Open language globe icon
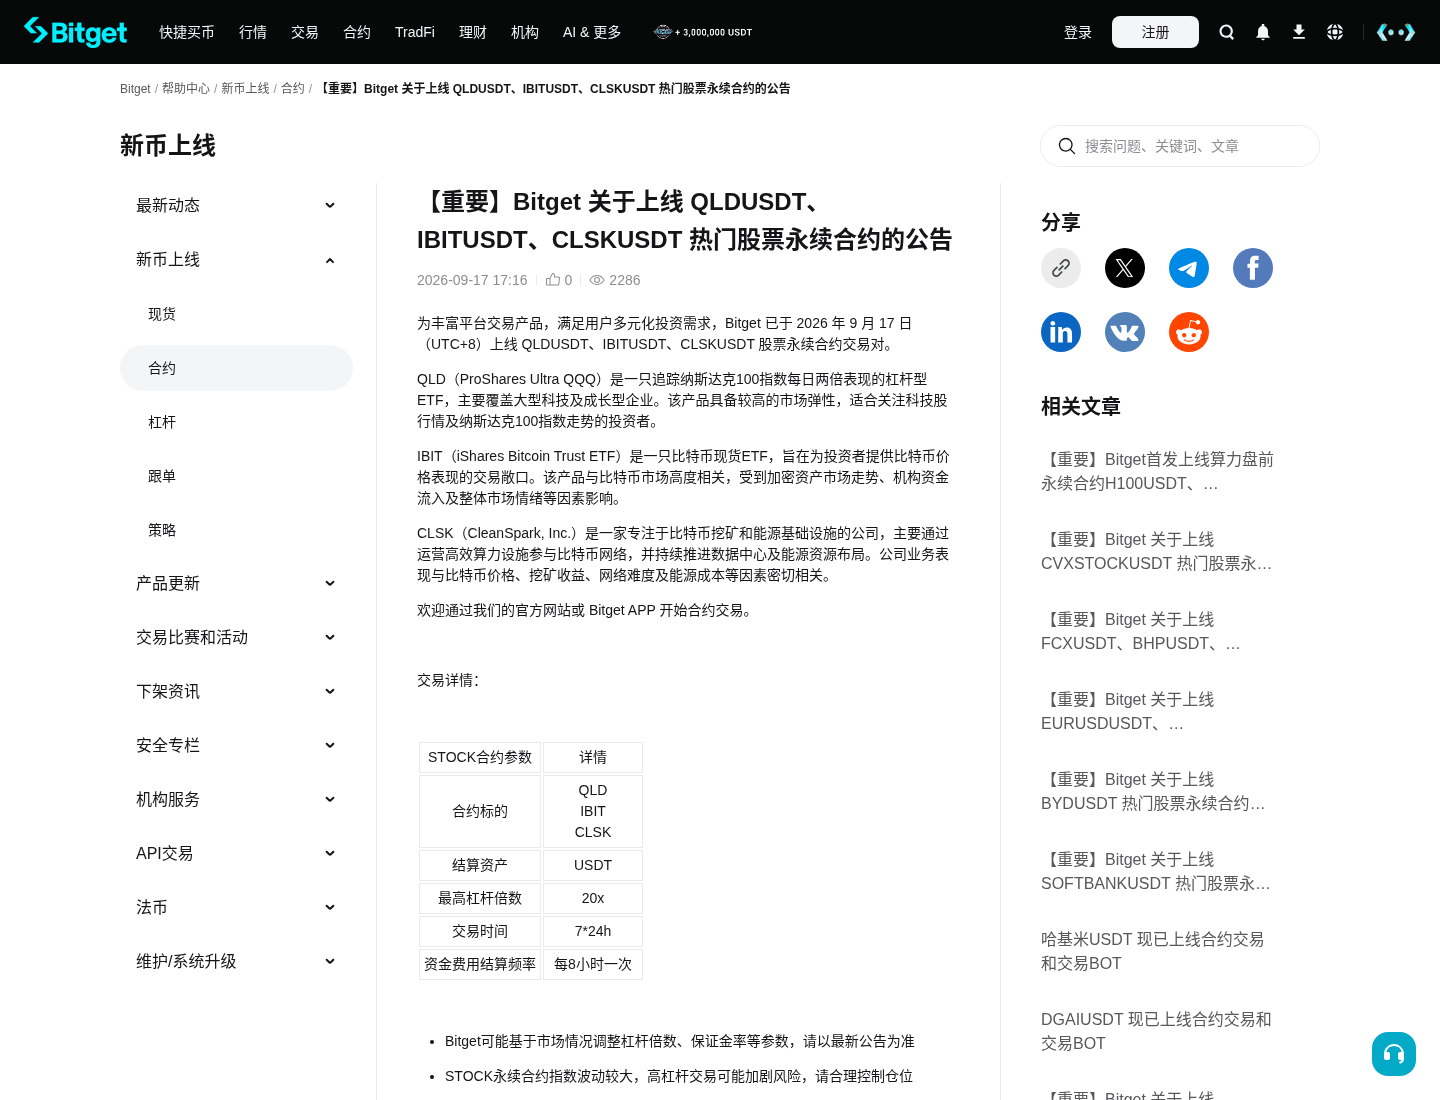Screen dimensions: 1440x1100 (x=1335, y=32)
